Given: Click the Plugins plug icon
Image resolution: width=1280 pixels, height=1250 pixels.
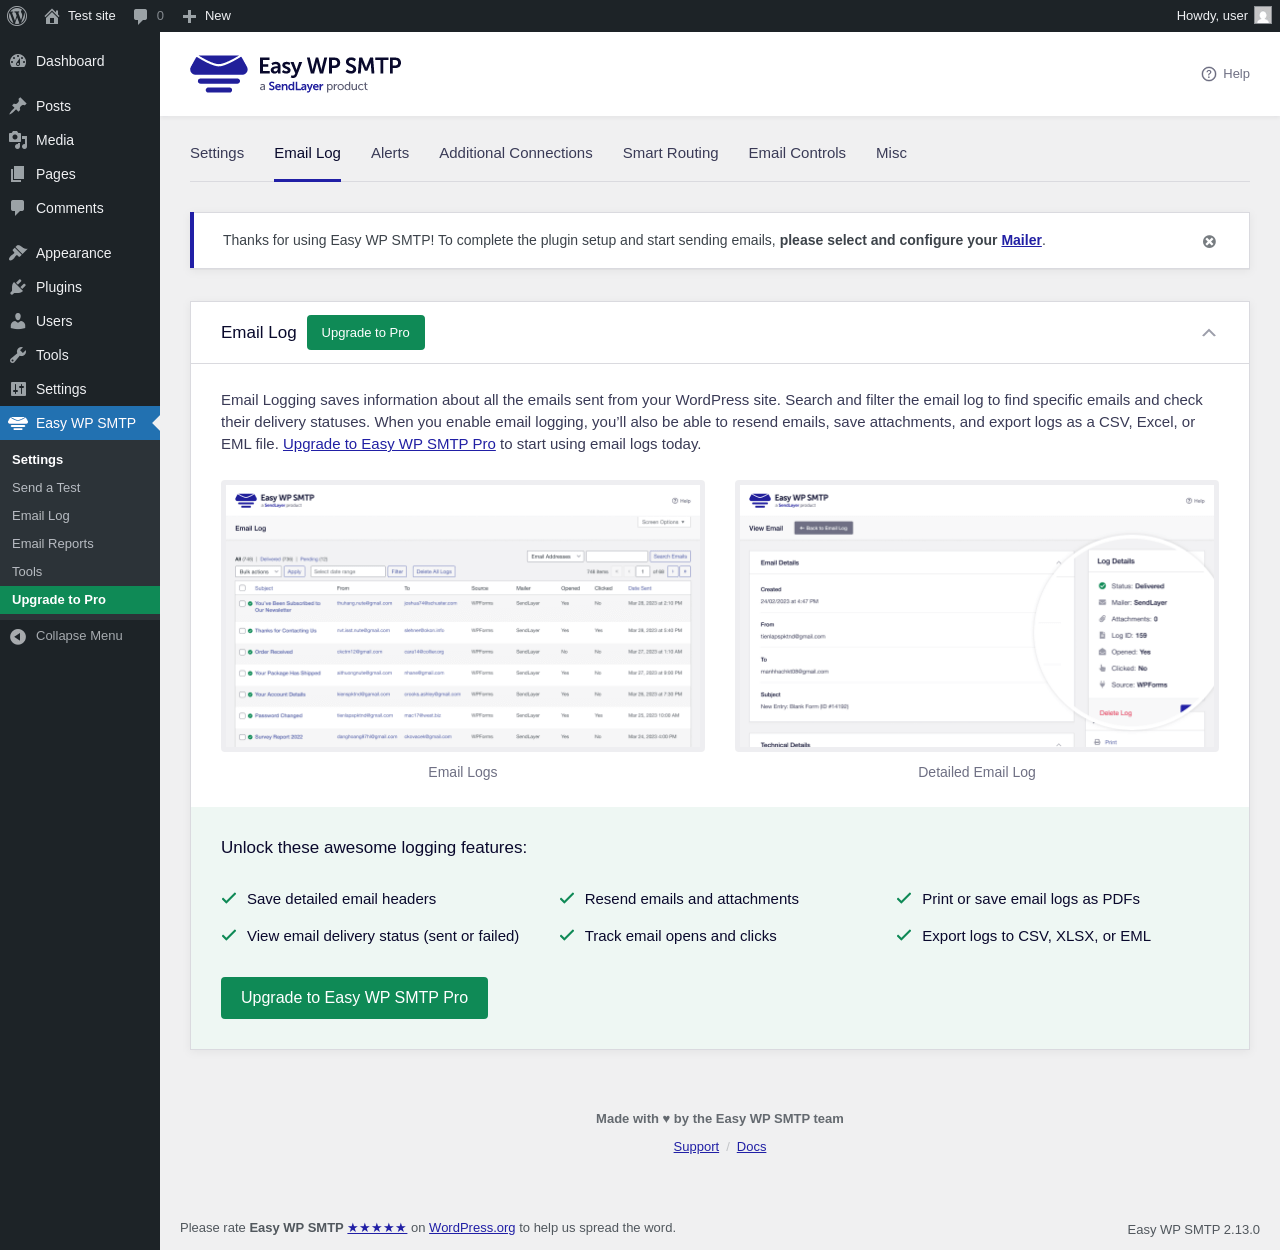Looking at the screenshot, I should coord(18,287).
